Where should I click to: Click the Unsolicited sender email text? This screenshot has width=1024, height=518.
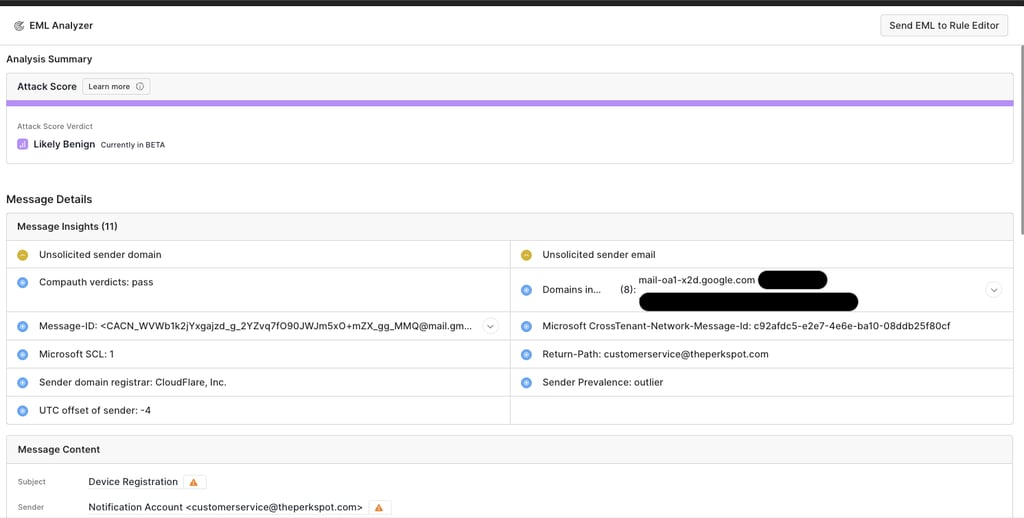tap(599, 255)
